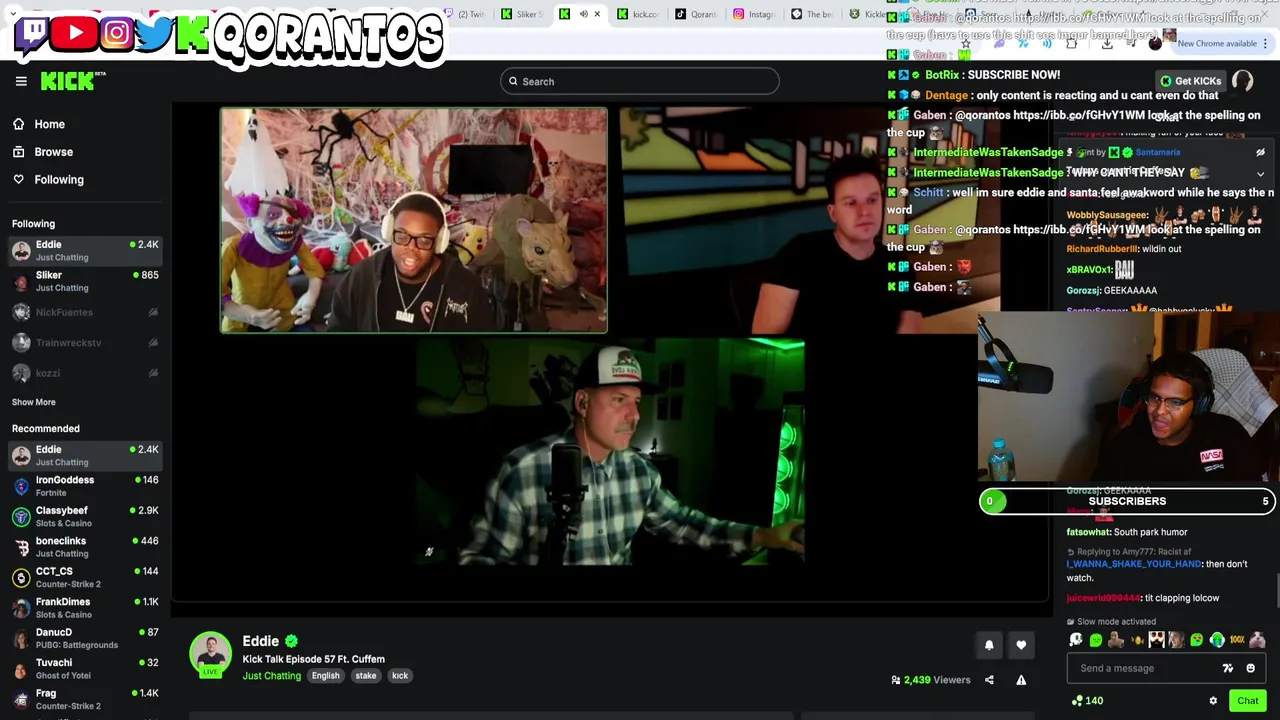
Task: Close the active Kick browser tab
Action: 597,14
